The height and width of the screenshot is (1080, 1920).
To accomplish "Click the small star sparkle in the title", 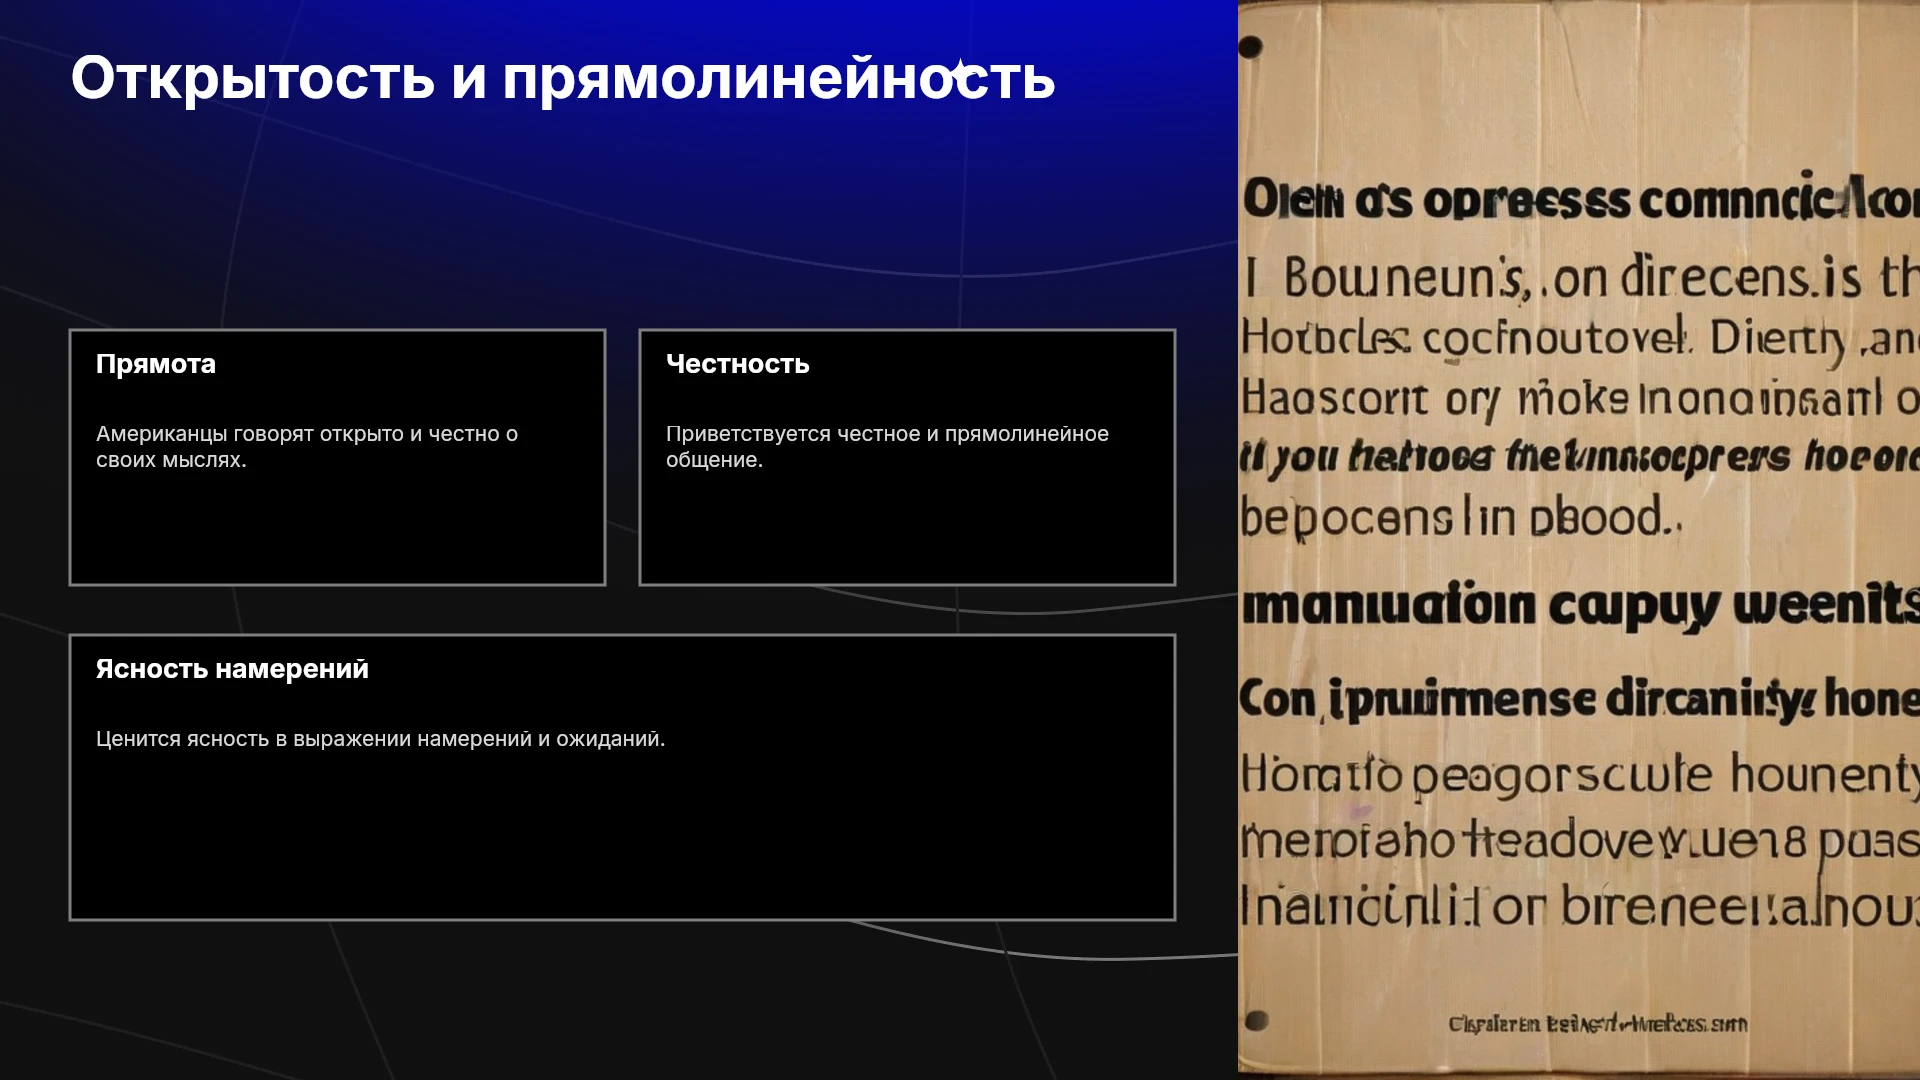I will click(x=960, y=71).
